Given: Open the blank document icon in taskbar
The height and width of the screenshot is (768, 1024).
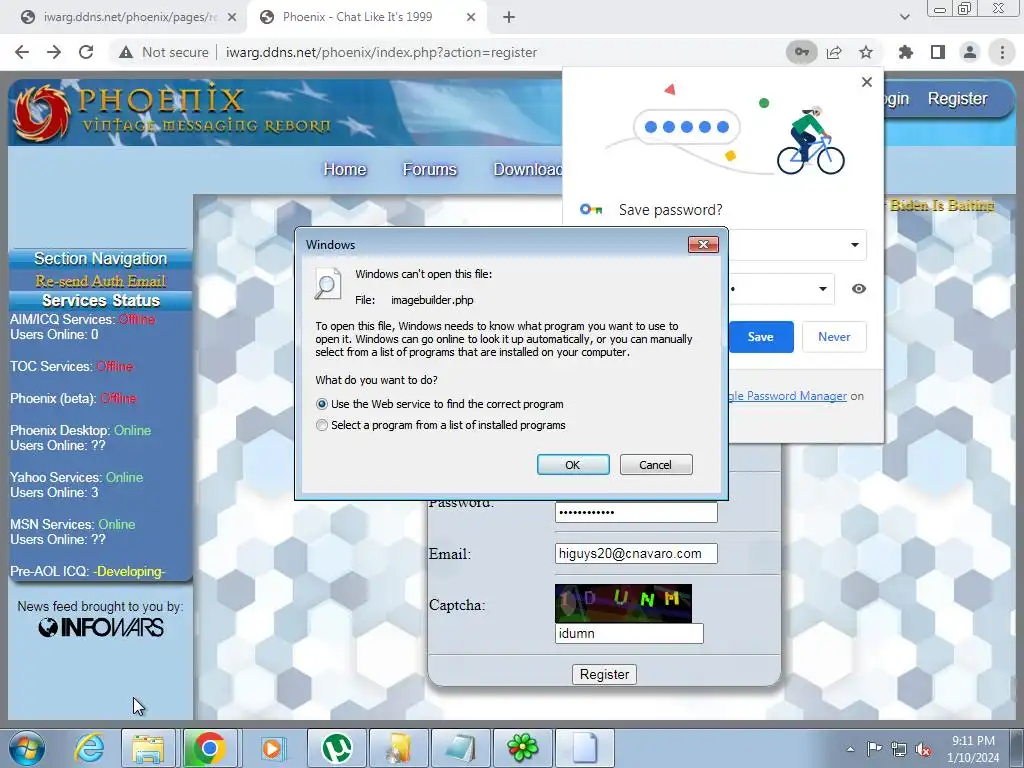Looking at the screenshot, I should pyautogui.click(x=584, y=748).
